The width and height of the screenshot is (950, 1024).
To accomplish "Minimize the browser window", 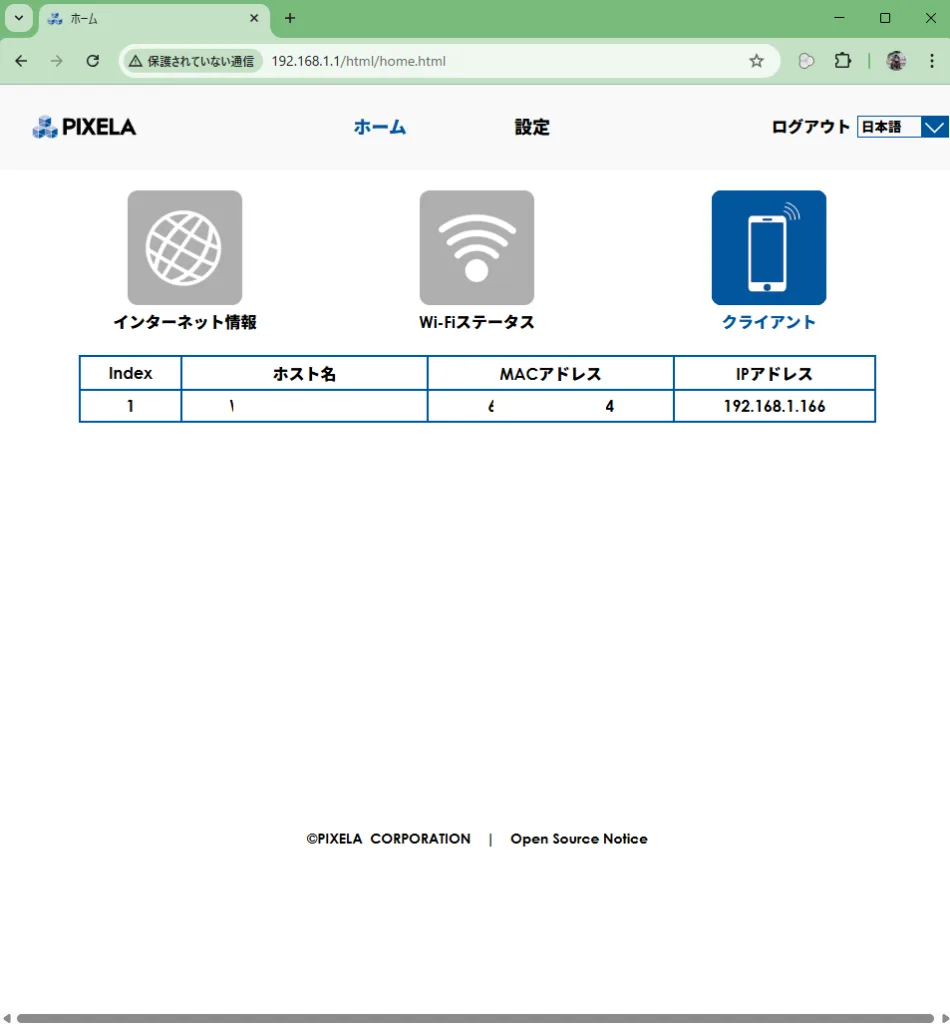I will (840, 18).
